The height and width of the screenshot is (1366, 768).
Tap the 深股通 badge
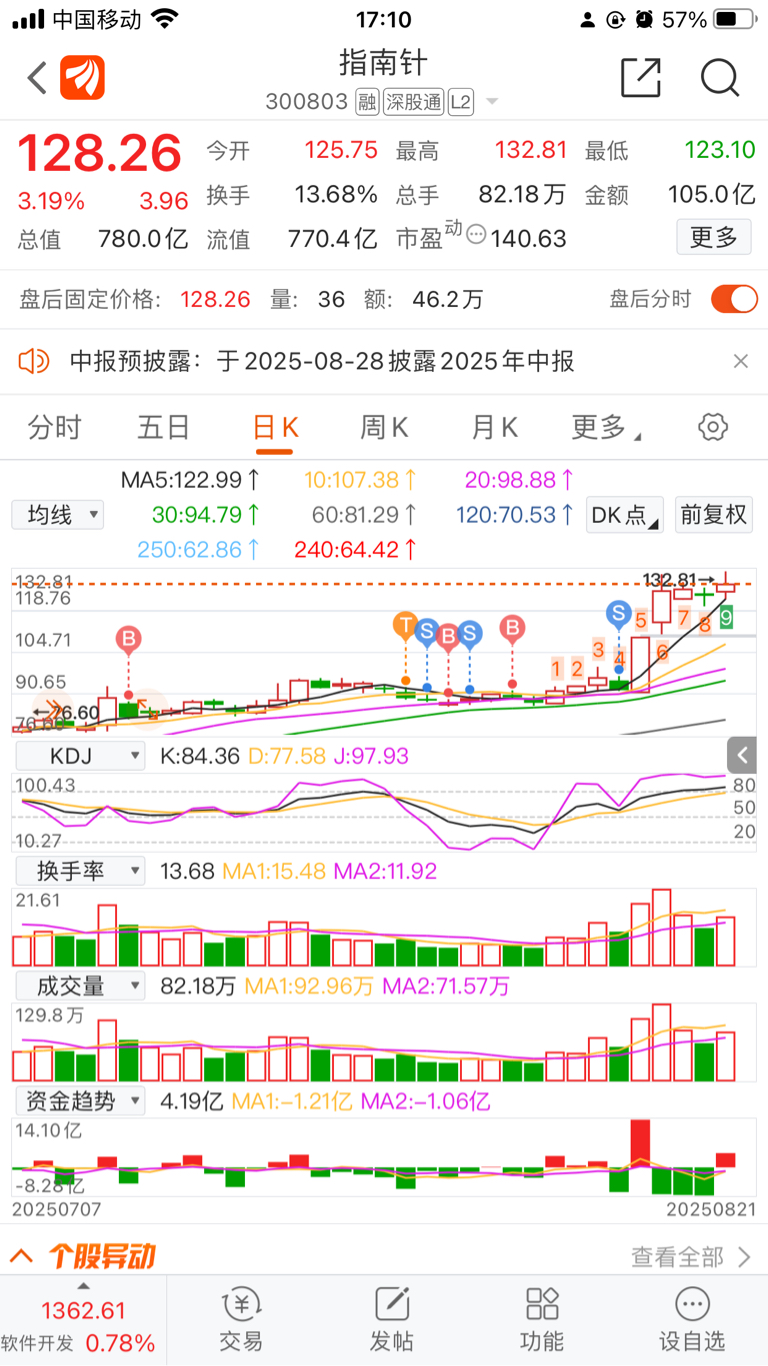click(412, 102)
